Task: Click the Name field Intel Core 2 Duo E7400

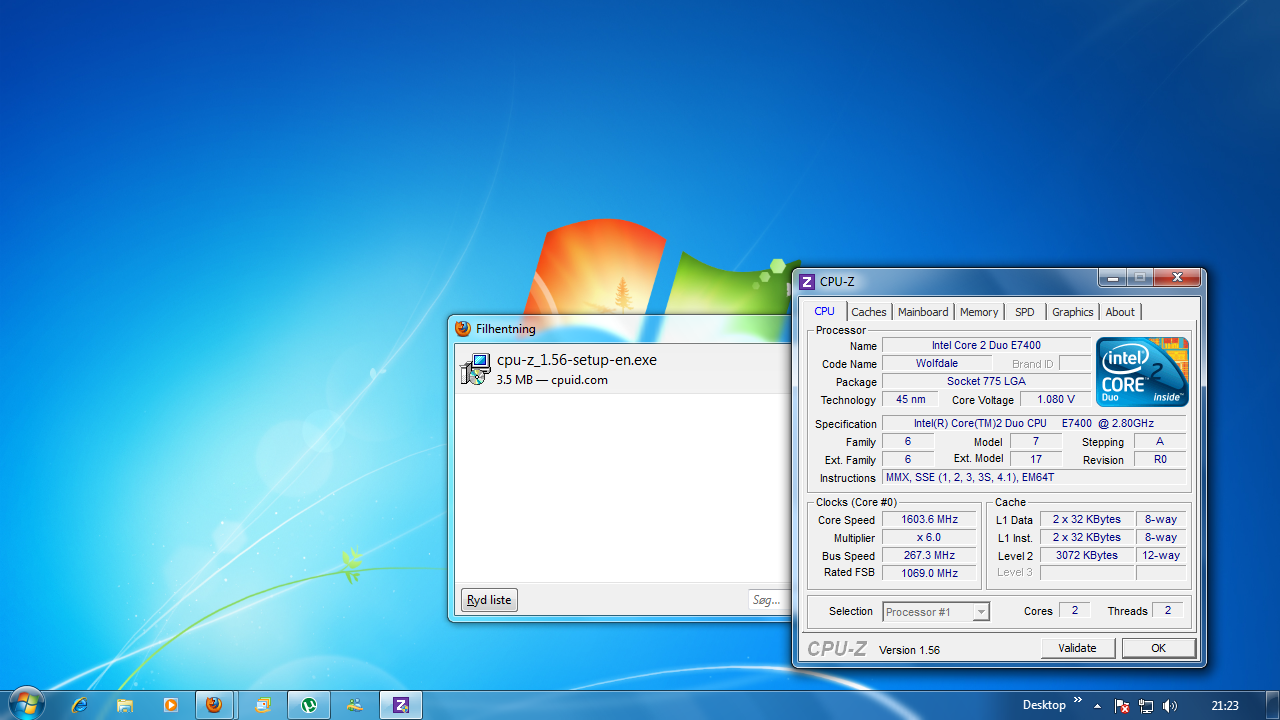Action: [x=986, y=346]
